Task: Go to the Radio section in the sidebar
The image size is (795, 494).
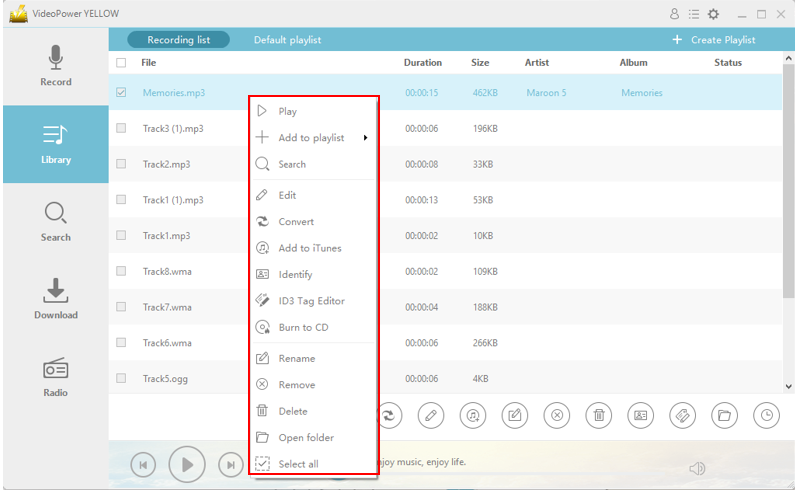Action: coord(56,376)
